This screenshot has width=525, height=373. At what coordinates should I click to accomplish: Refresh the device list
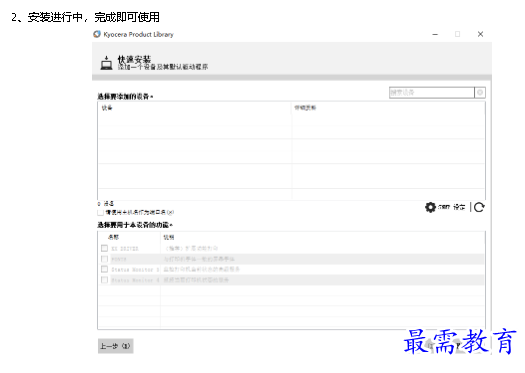[x=479, y=207]
